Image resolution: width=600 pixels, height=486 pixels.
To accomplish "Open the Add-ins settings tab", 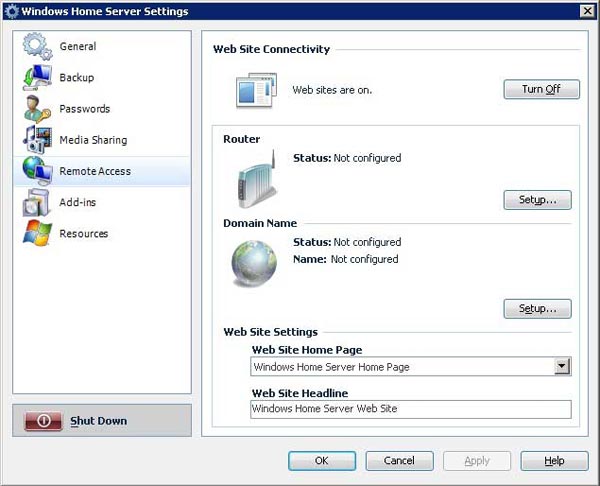I will coord(102,202).
